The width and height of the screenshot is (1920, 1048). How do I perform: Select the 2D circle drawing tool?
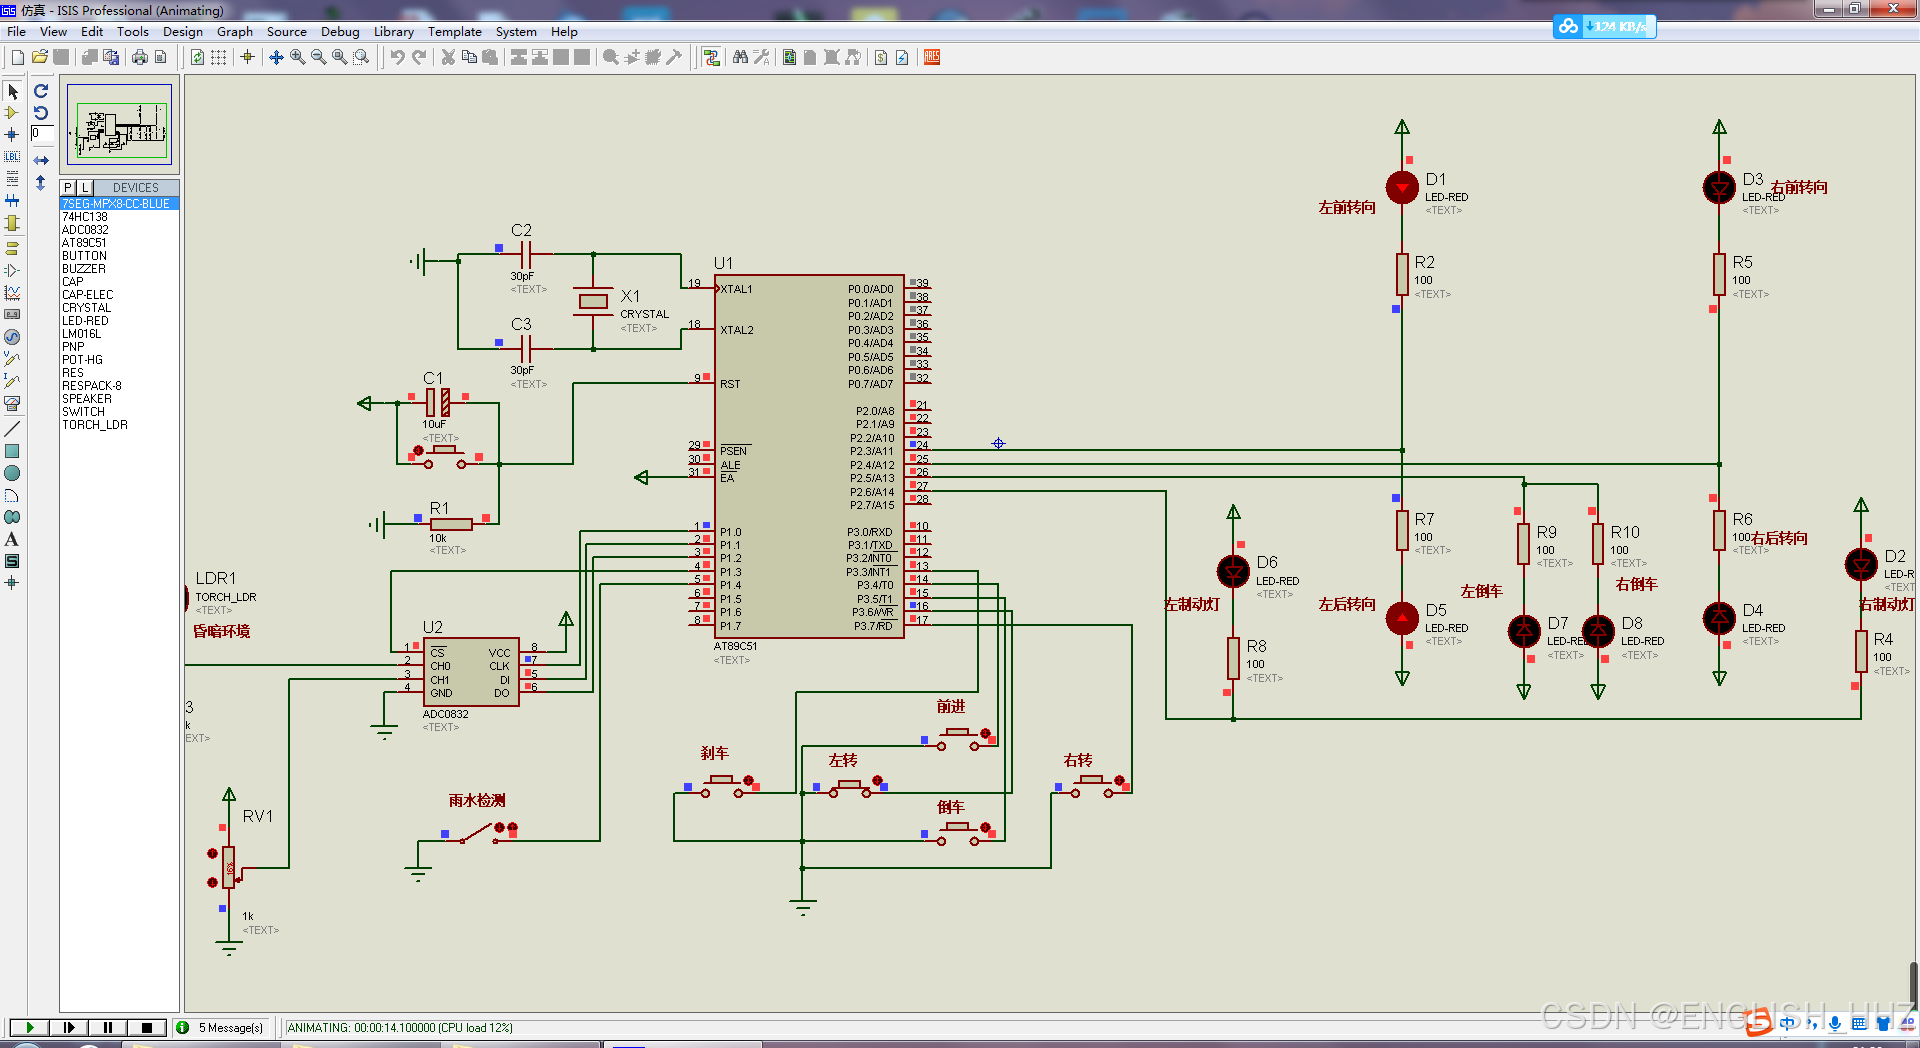tap(12, 473)
